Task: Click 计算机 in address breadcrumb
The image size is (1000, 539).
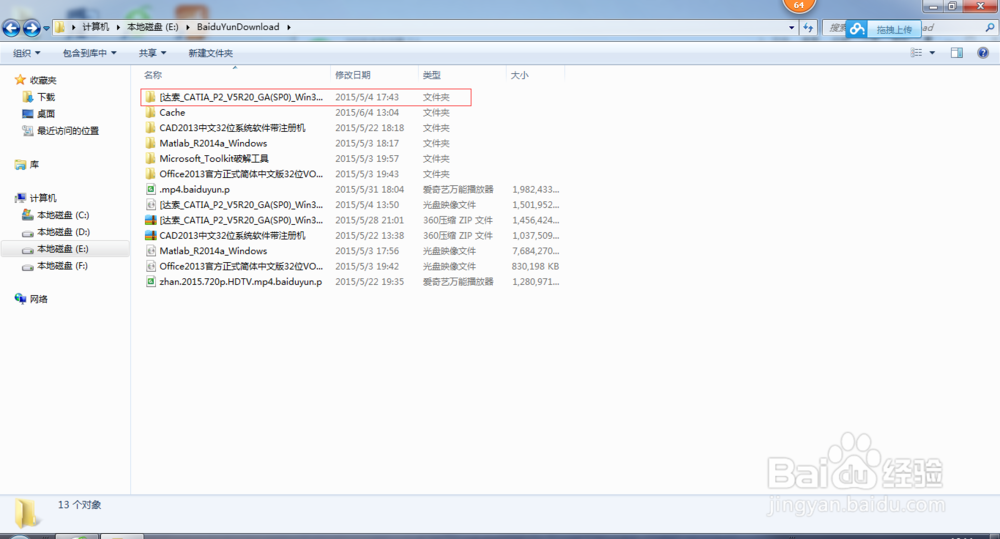Action: (96, 27)
